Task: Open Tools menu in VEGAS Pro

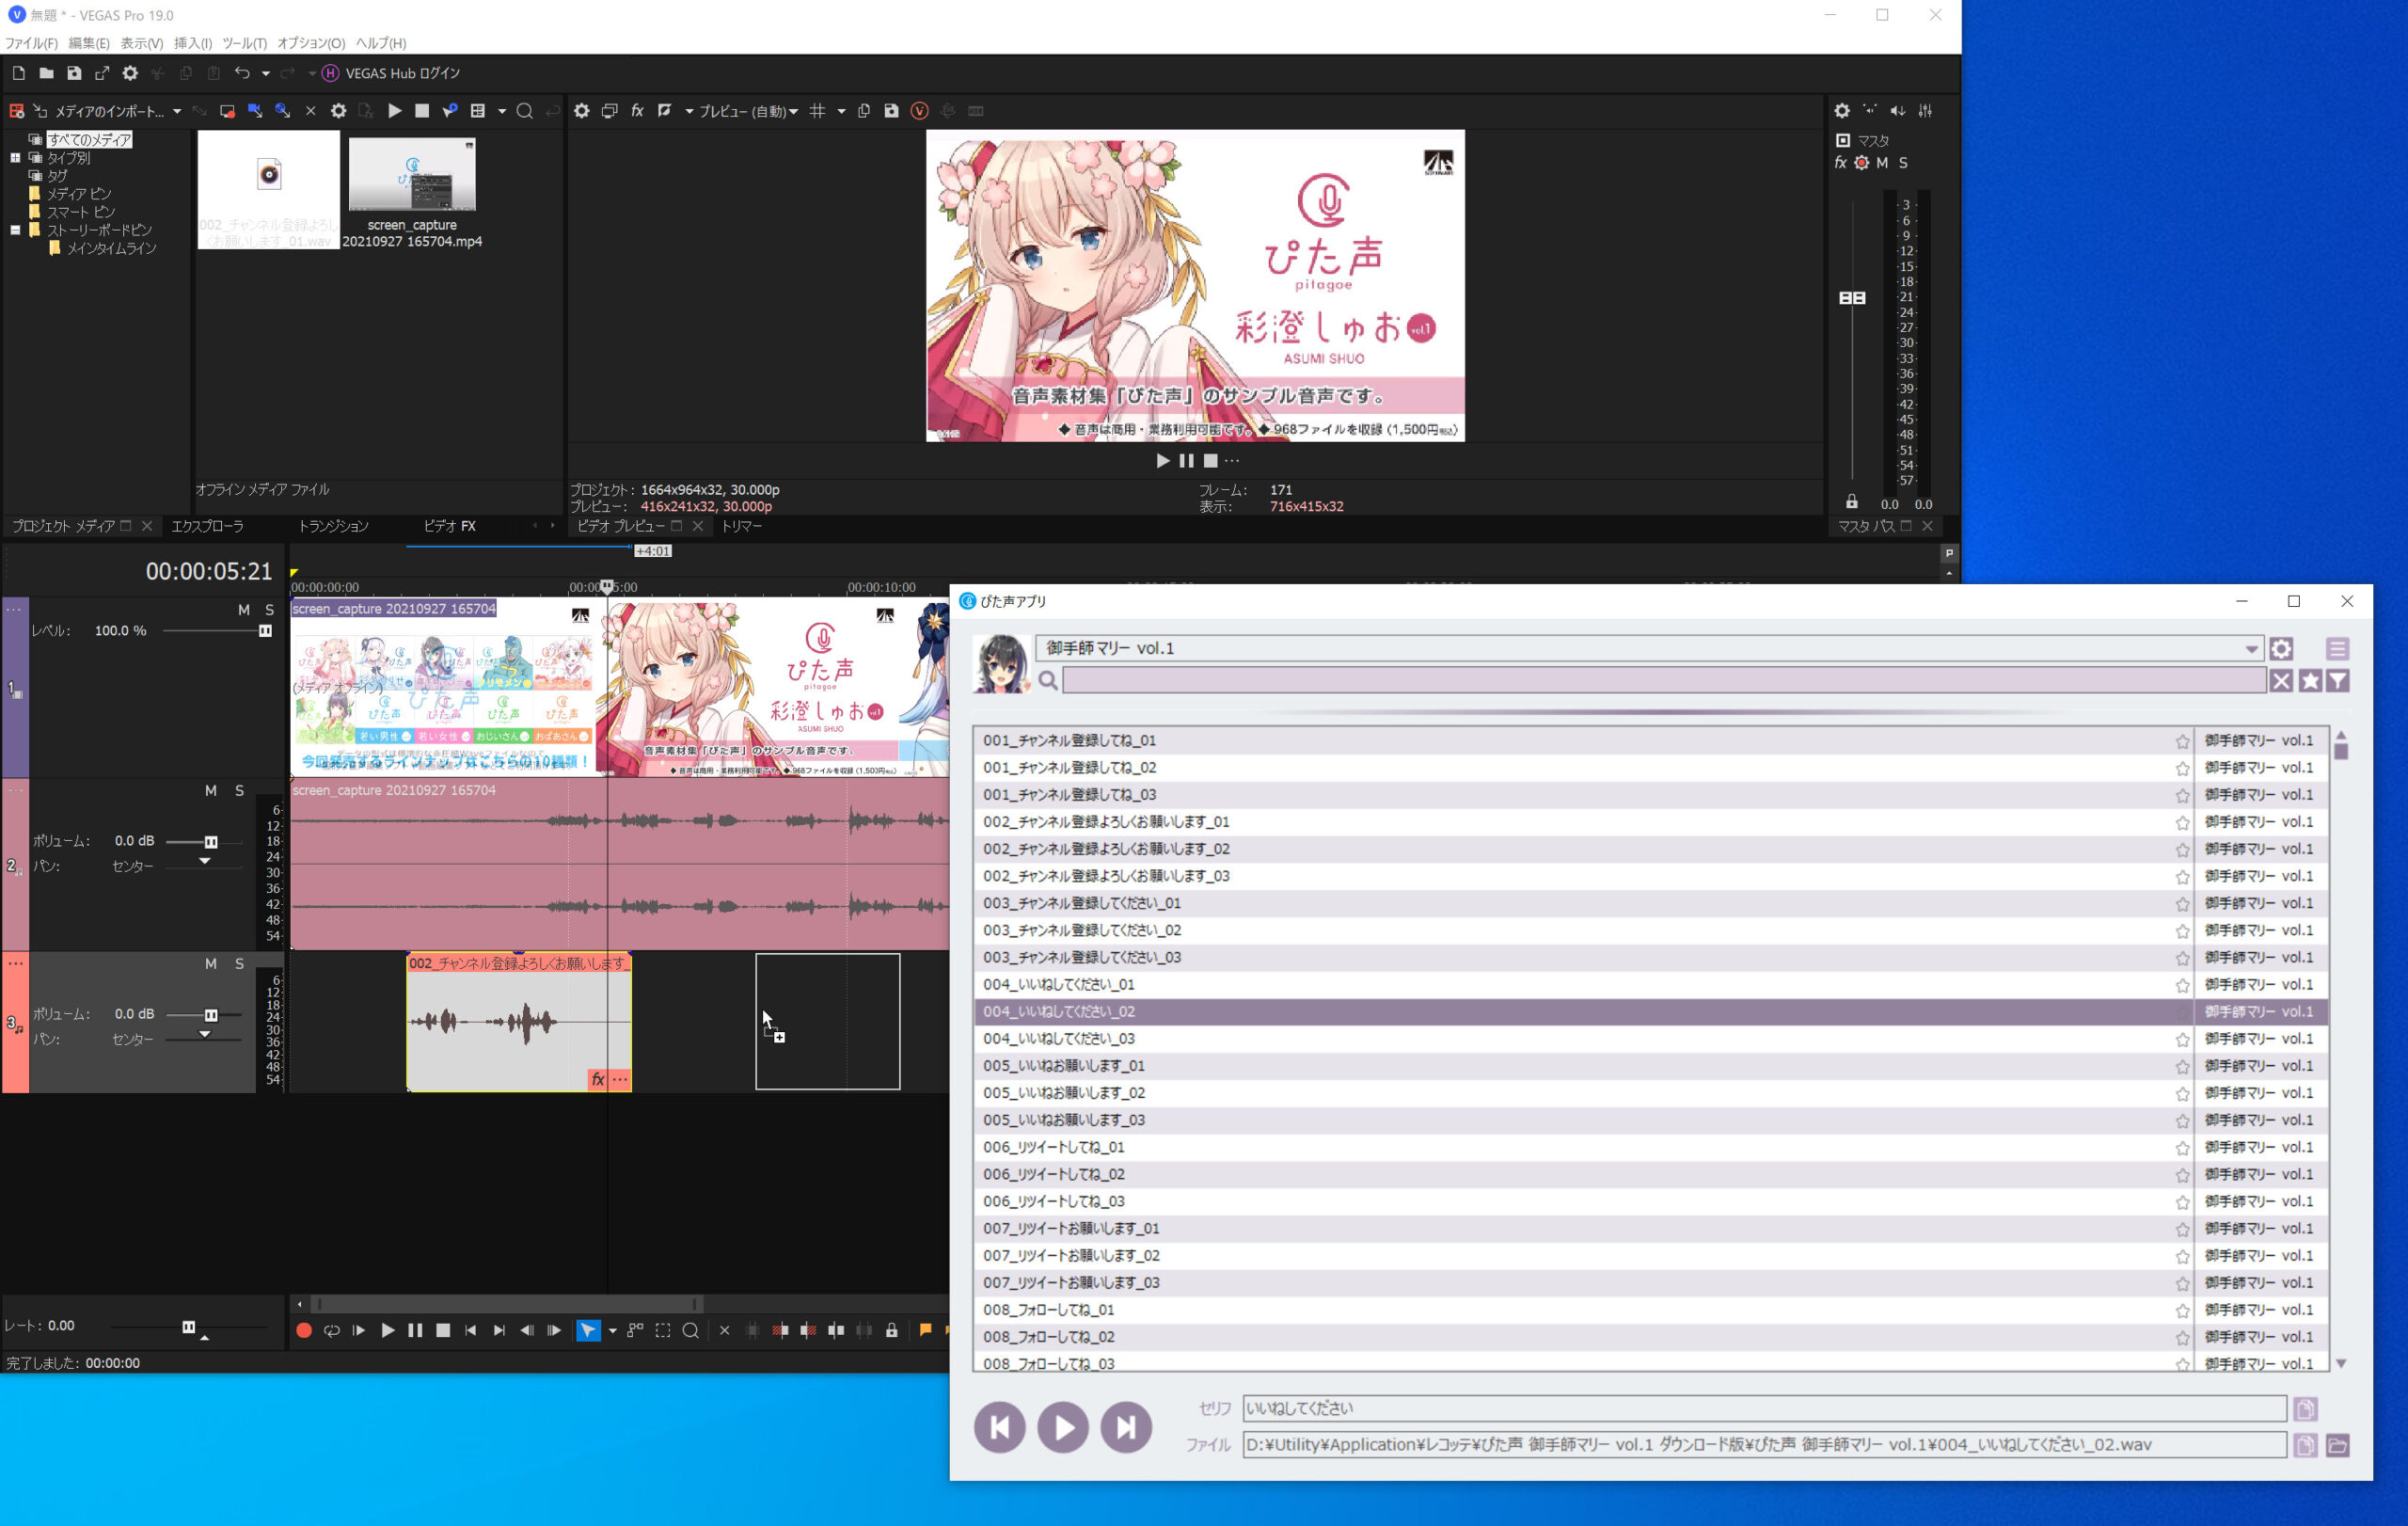Action: point(244,43)
